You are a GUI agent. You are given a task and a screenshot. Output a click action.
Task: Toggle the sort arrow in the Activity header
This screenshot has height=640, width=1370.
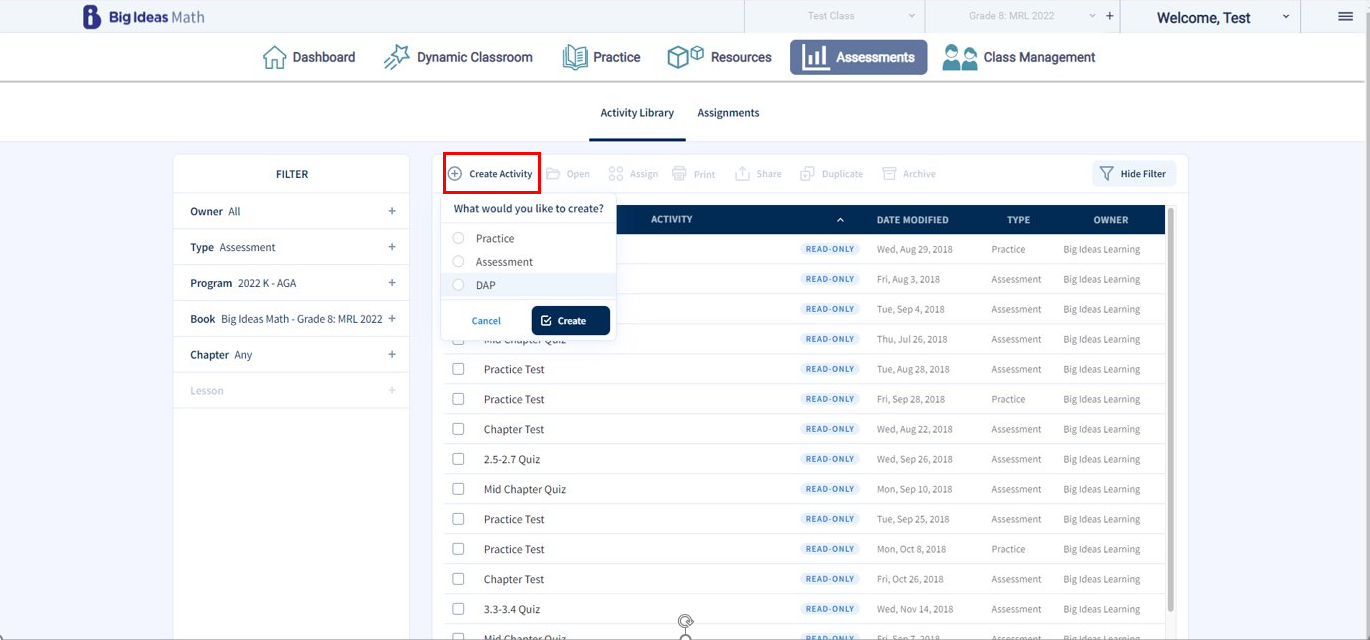(x=840, y=220)
